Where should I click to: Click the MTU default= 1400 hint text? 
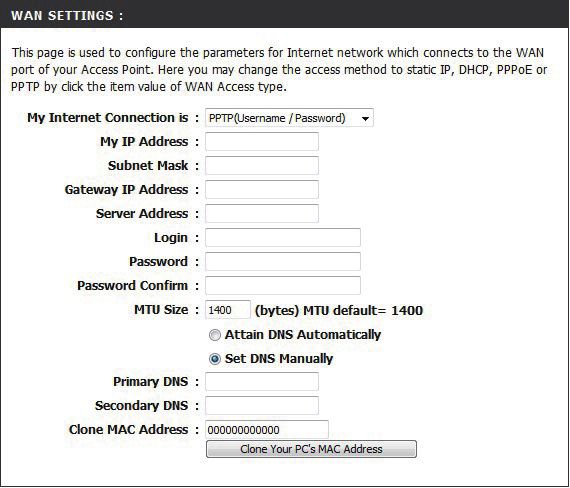click(x=339, y=311)
